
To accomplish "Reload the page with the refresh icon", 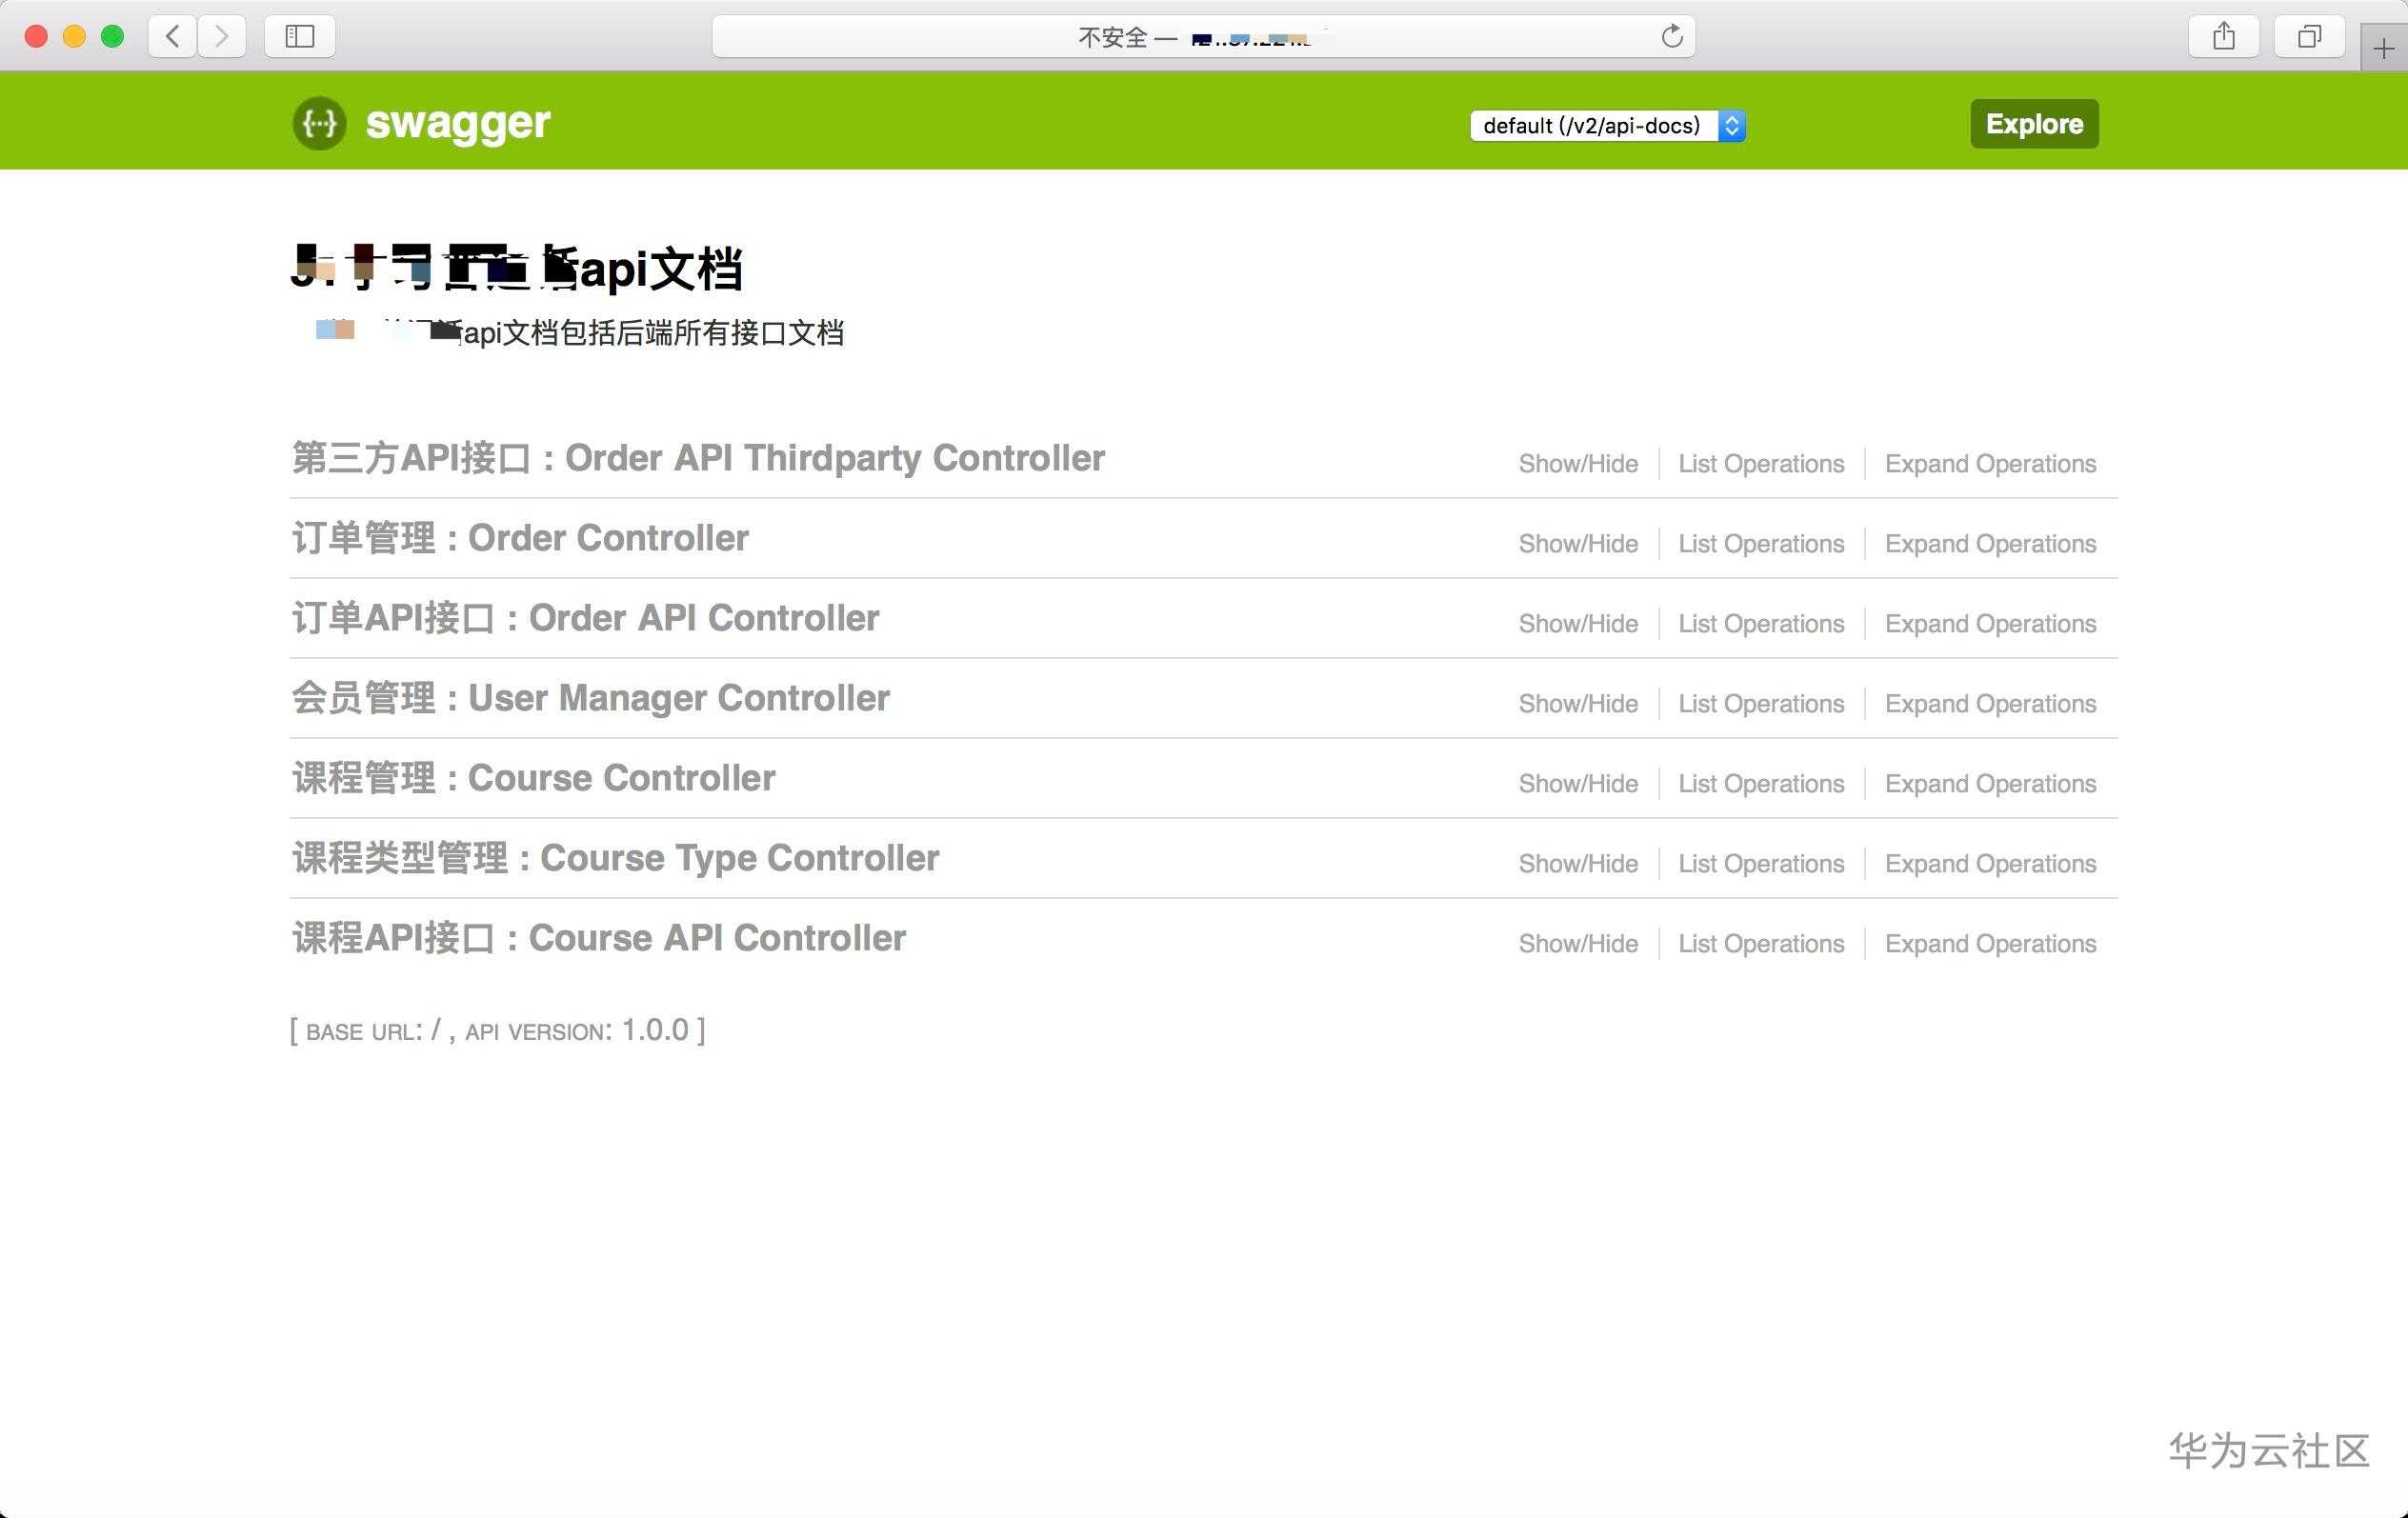I will (x=1671, y=37).
